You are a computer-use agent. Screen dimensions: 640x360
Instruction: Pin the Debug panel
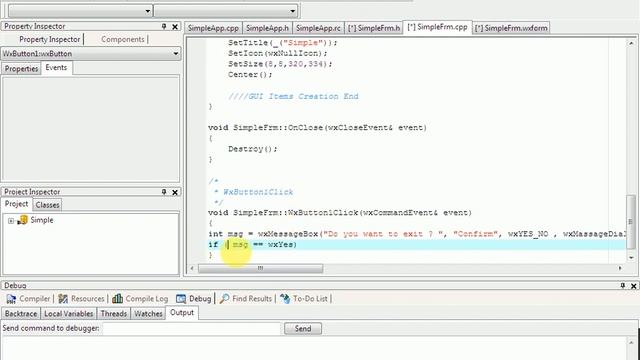pyautogui.click(x=623, y=286)
